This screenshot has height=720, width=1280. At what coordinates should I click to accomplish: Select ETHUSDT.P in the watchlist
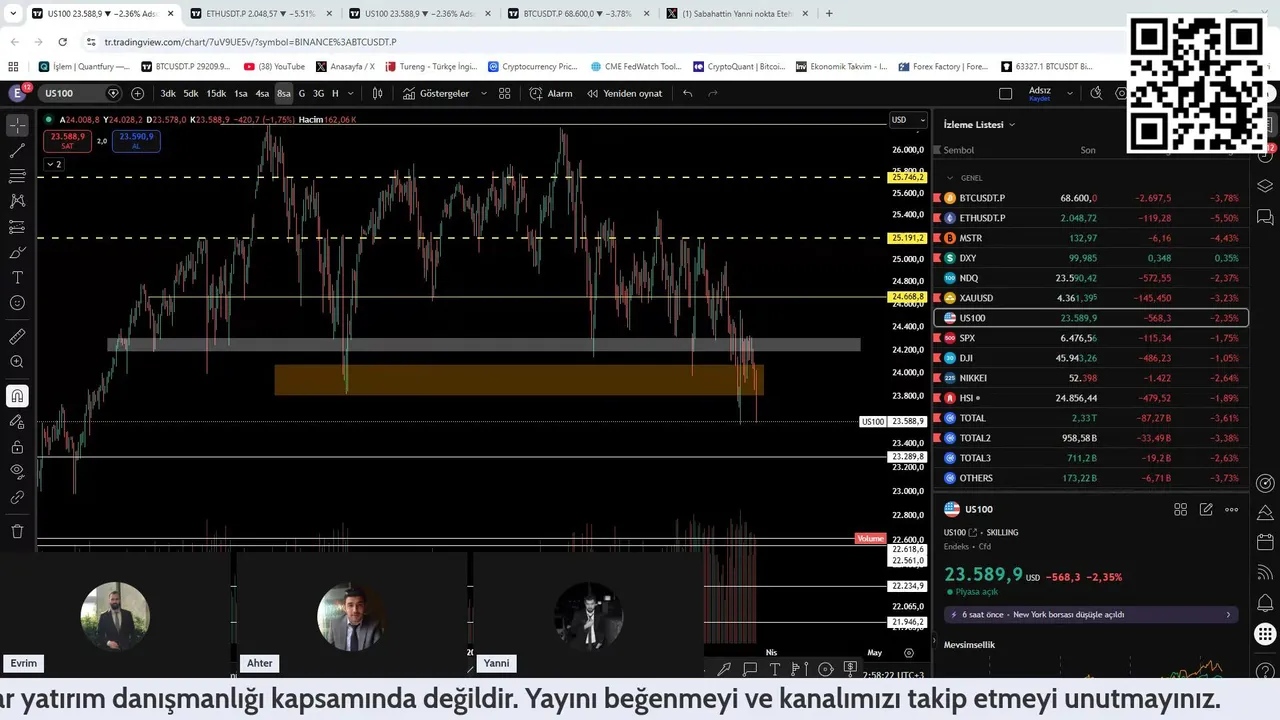[x=1090, y=218]
